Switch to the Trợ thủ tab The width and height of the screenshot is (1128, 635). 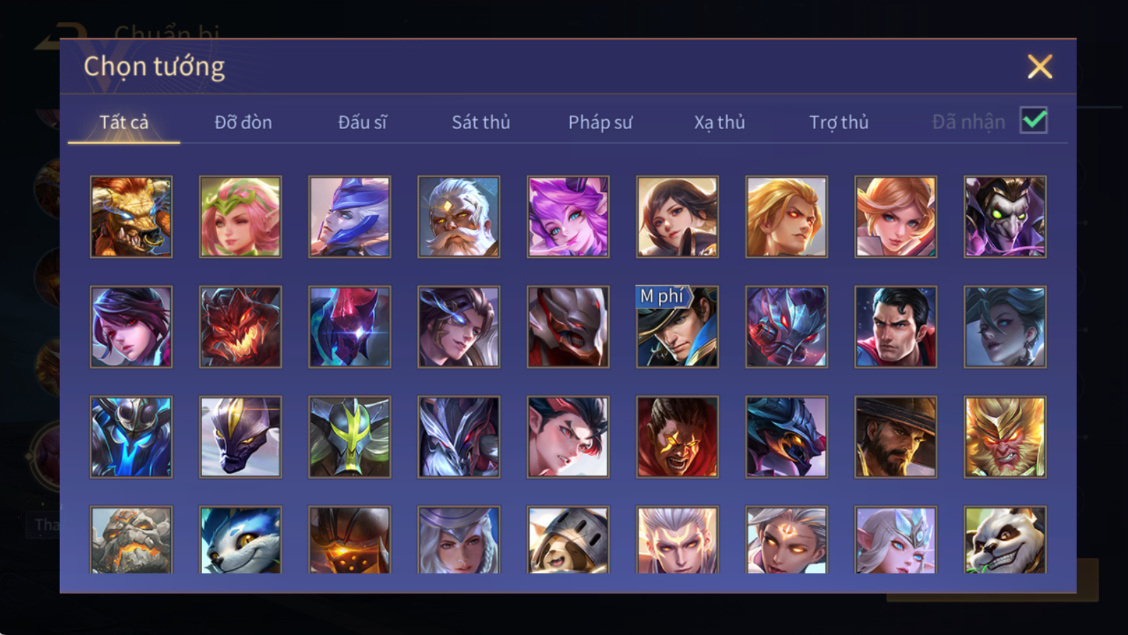[x=839, y=122]
